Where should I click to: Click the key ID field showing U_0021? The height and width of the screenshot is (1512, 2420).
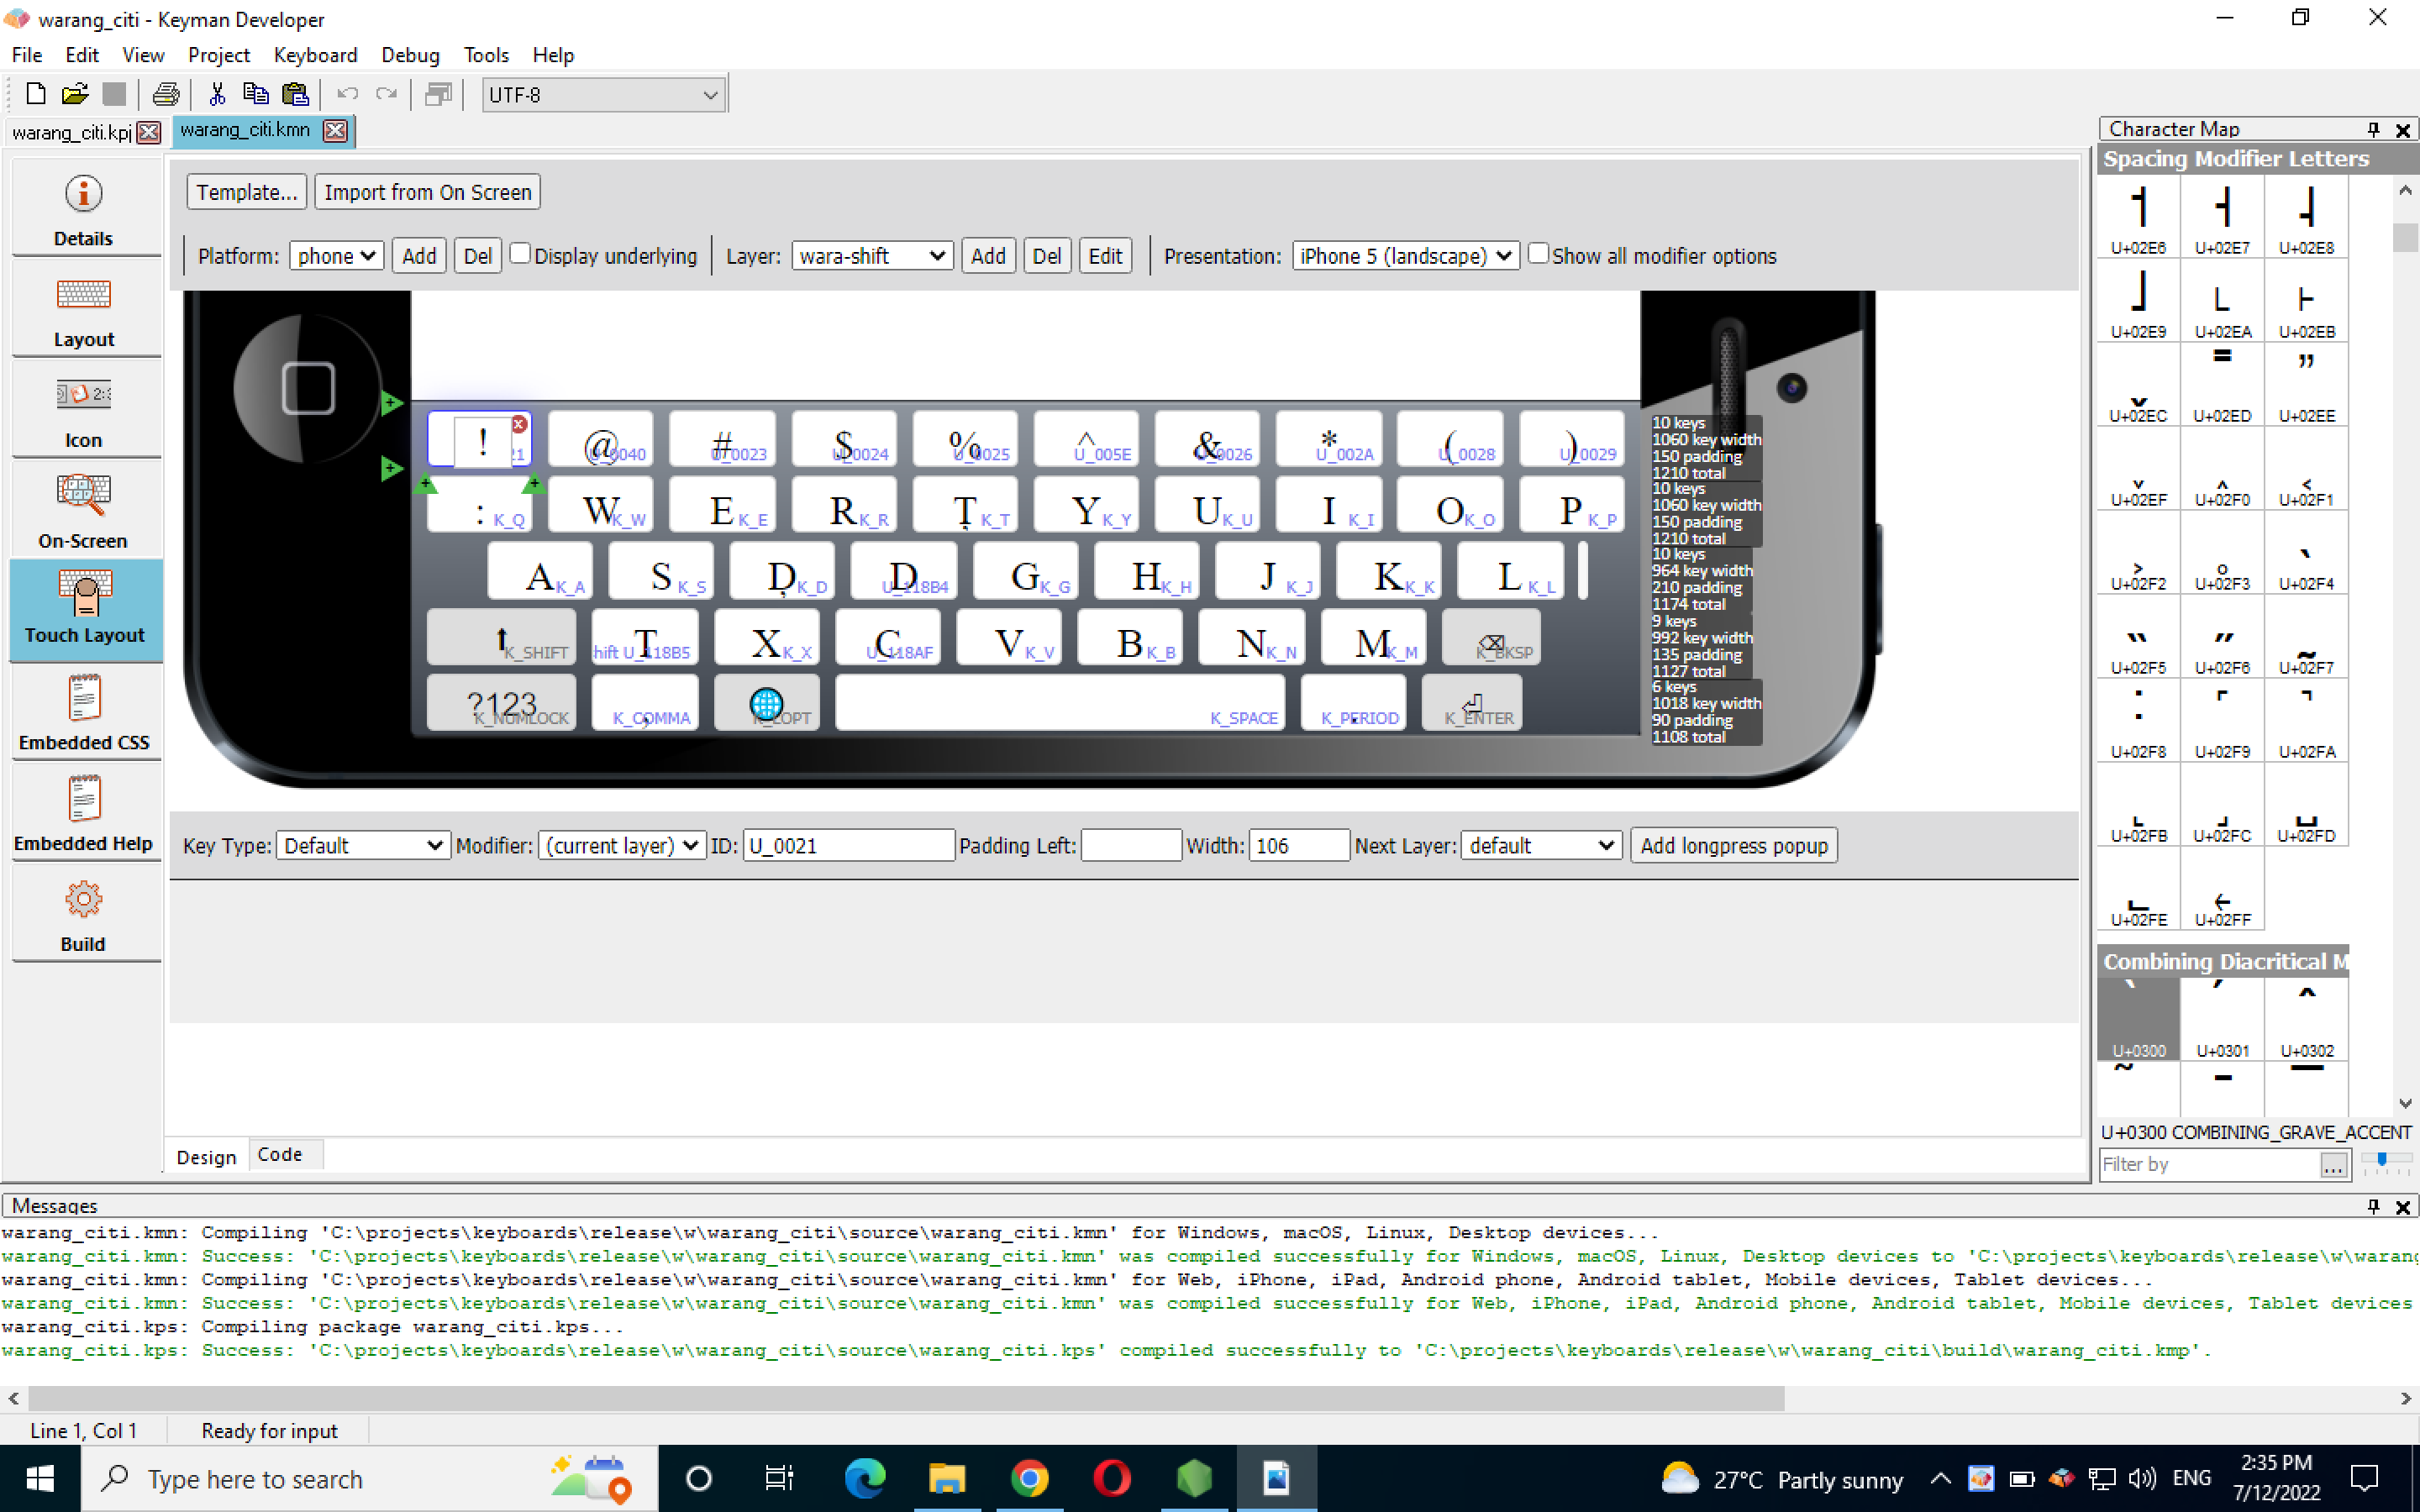tap(848, 845)
